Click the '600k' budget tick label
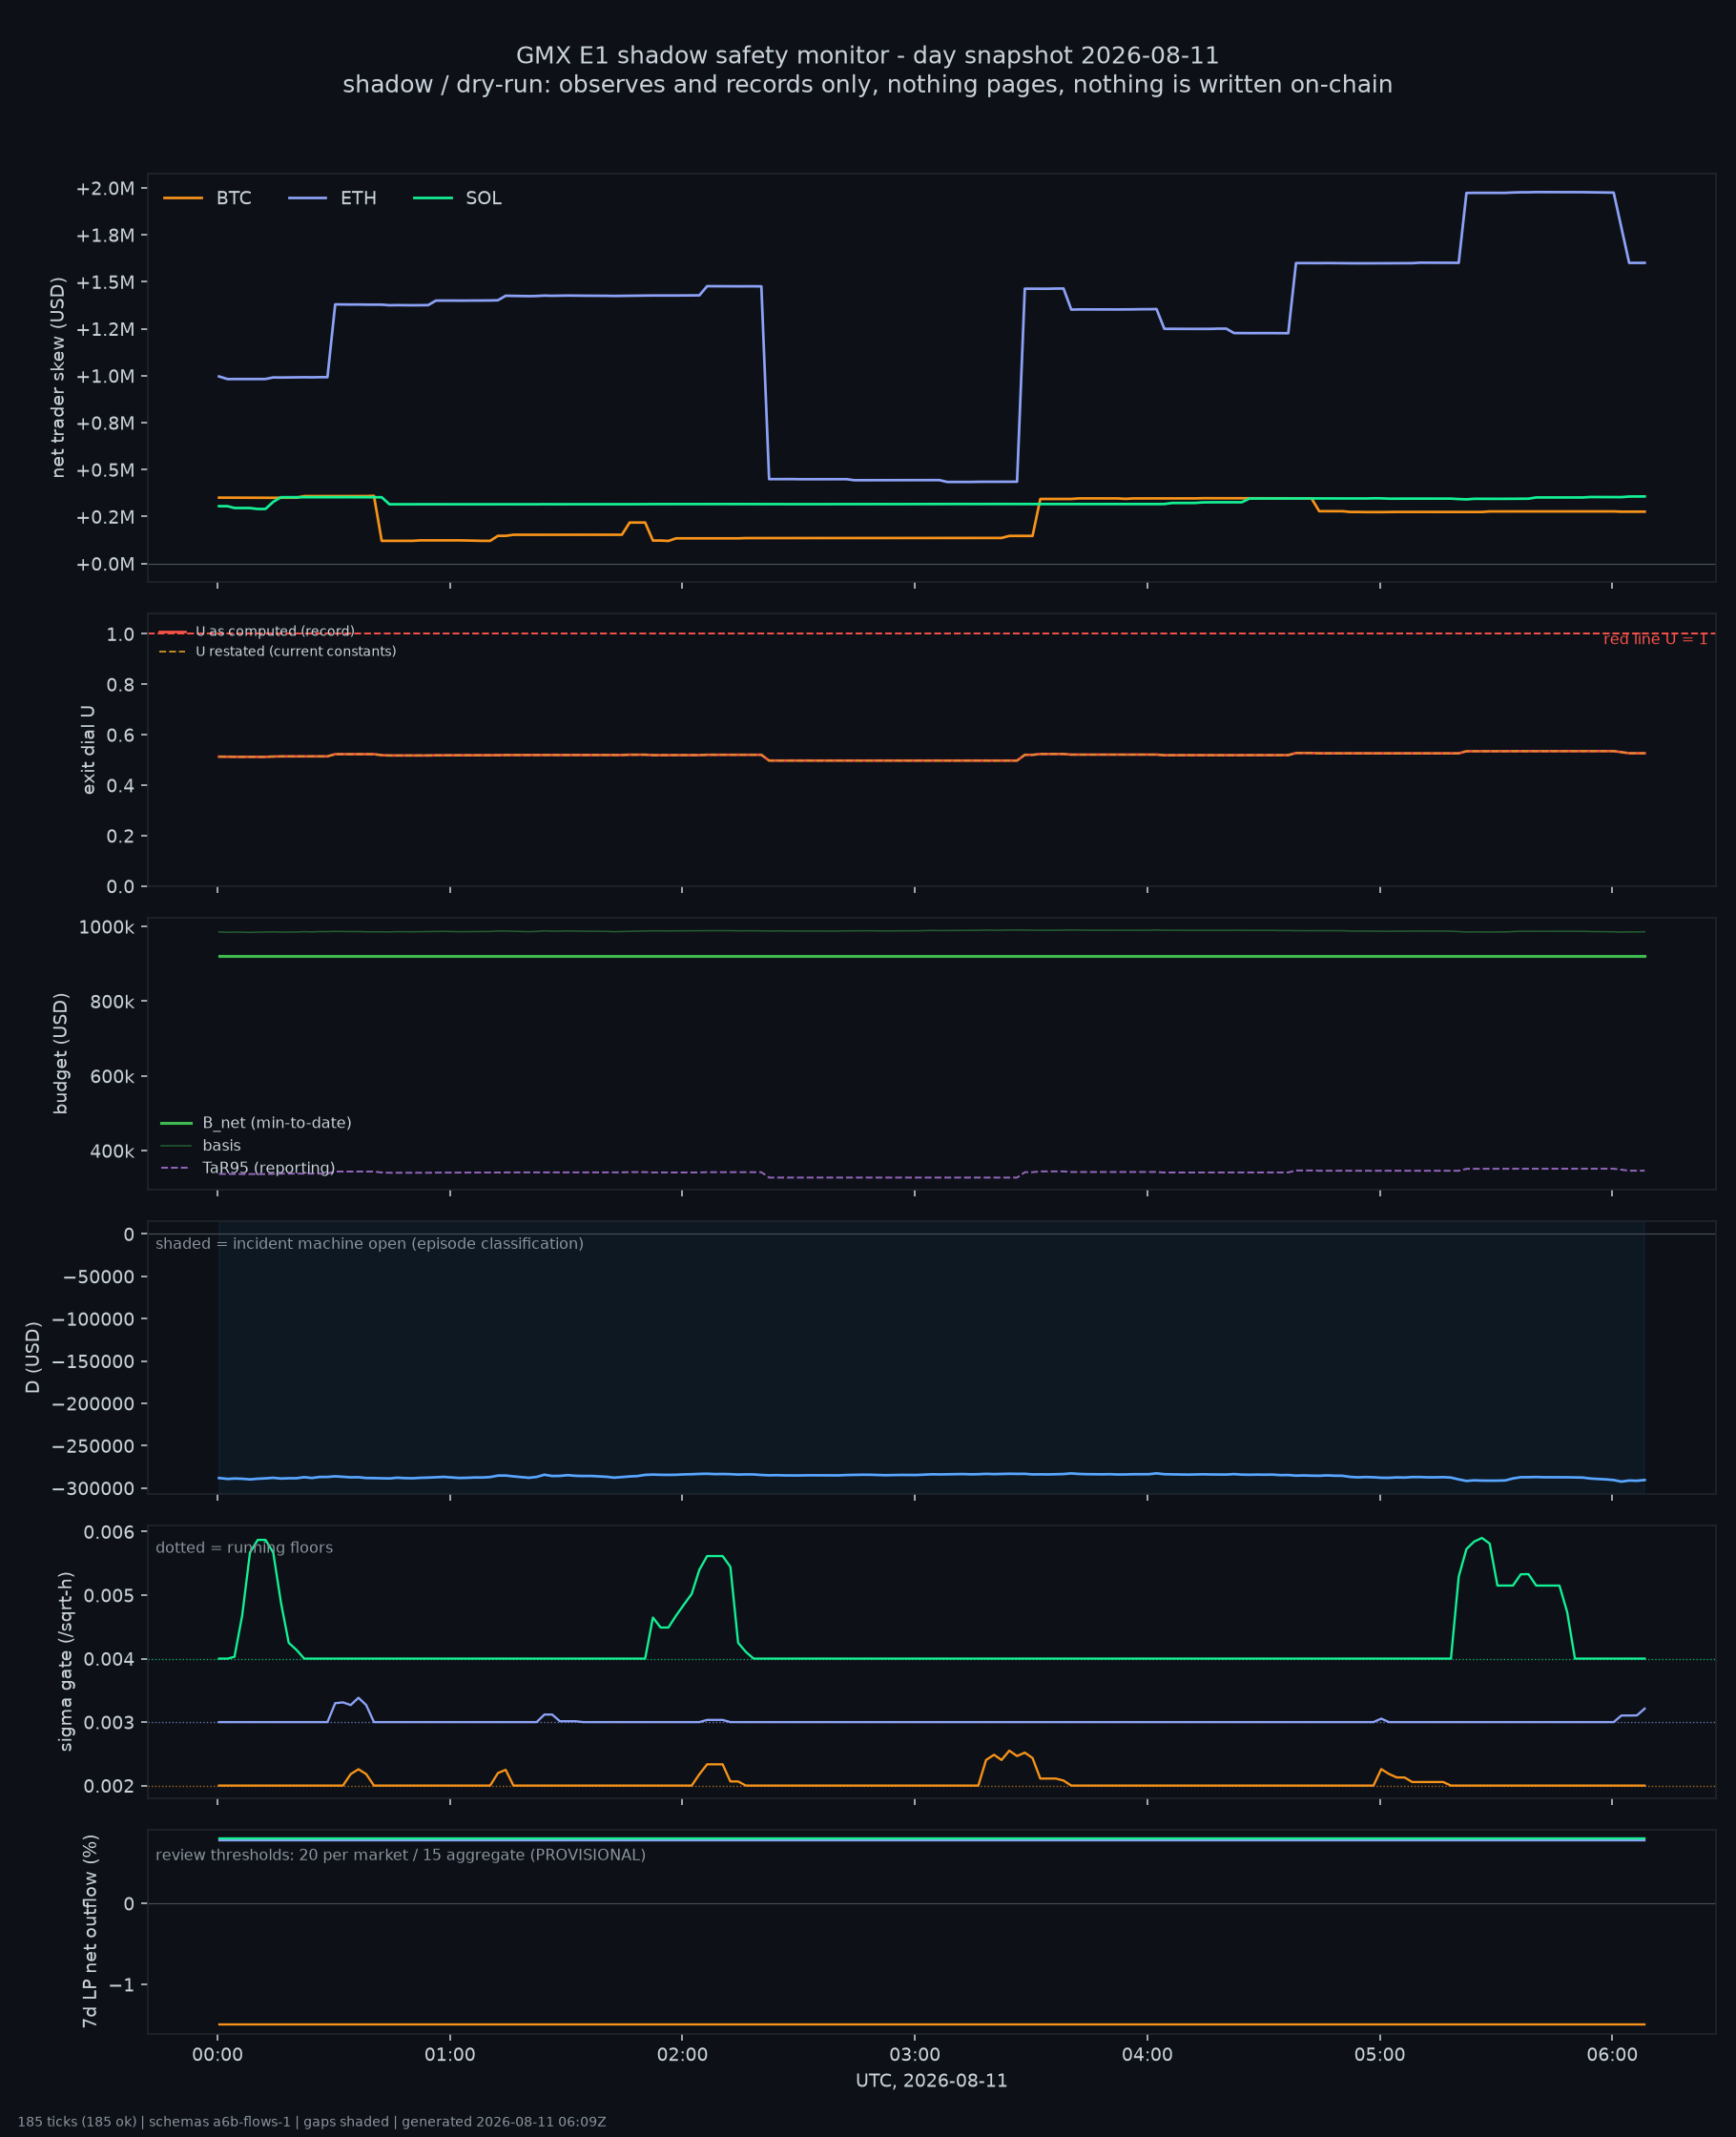The image size is (1736, 2137). 112,1077
